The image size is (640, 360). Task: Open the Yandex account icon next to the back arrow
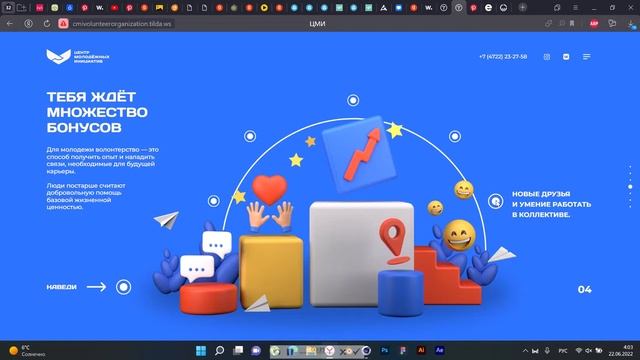click(28, 24)
